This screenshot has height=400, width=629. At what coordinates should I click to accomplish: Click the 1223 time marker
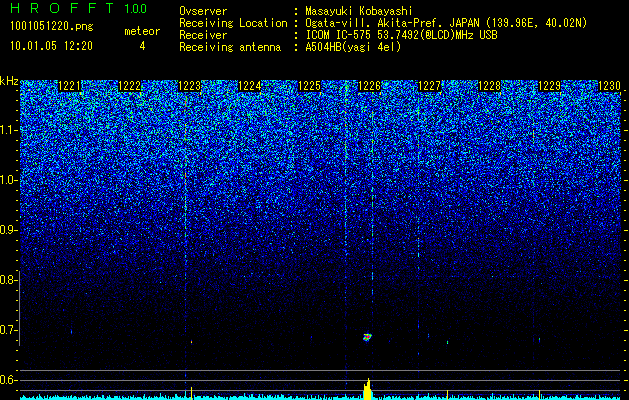coord(189,86)
